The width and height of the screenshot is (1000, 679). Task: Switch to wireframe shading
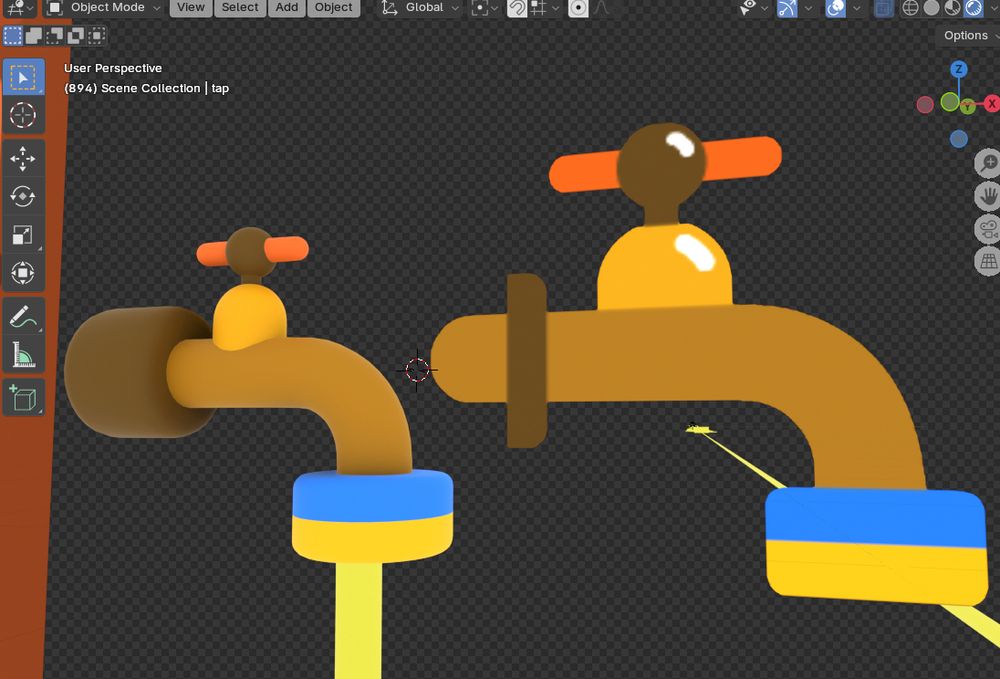coord(910,8)
